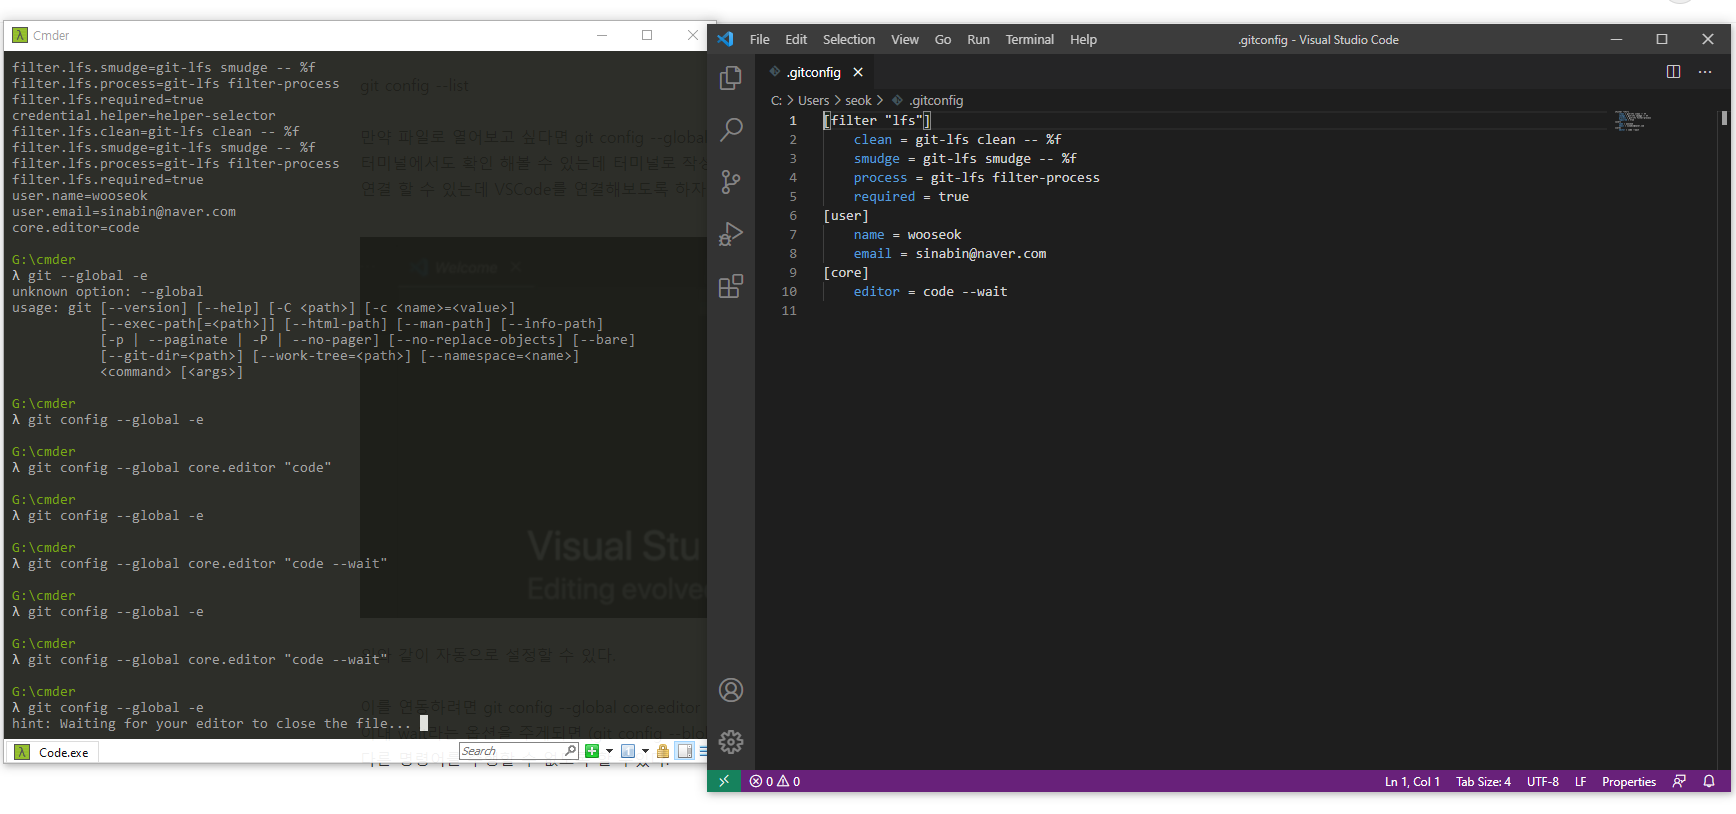Click 'core.editor=code' output line in Cmder
Viewport: 1736px width, 814px height.
click(x=76, y=227)
